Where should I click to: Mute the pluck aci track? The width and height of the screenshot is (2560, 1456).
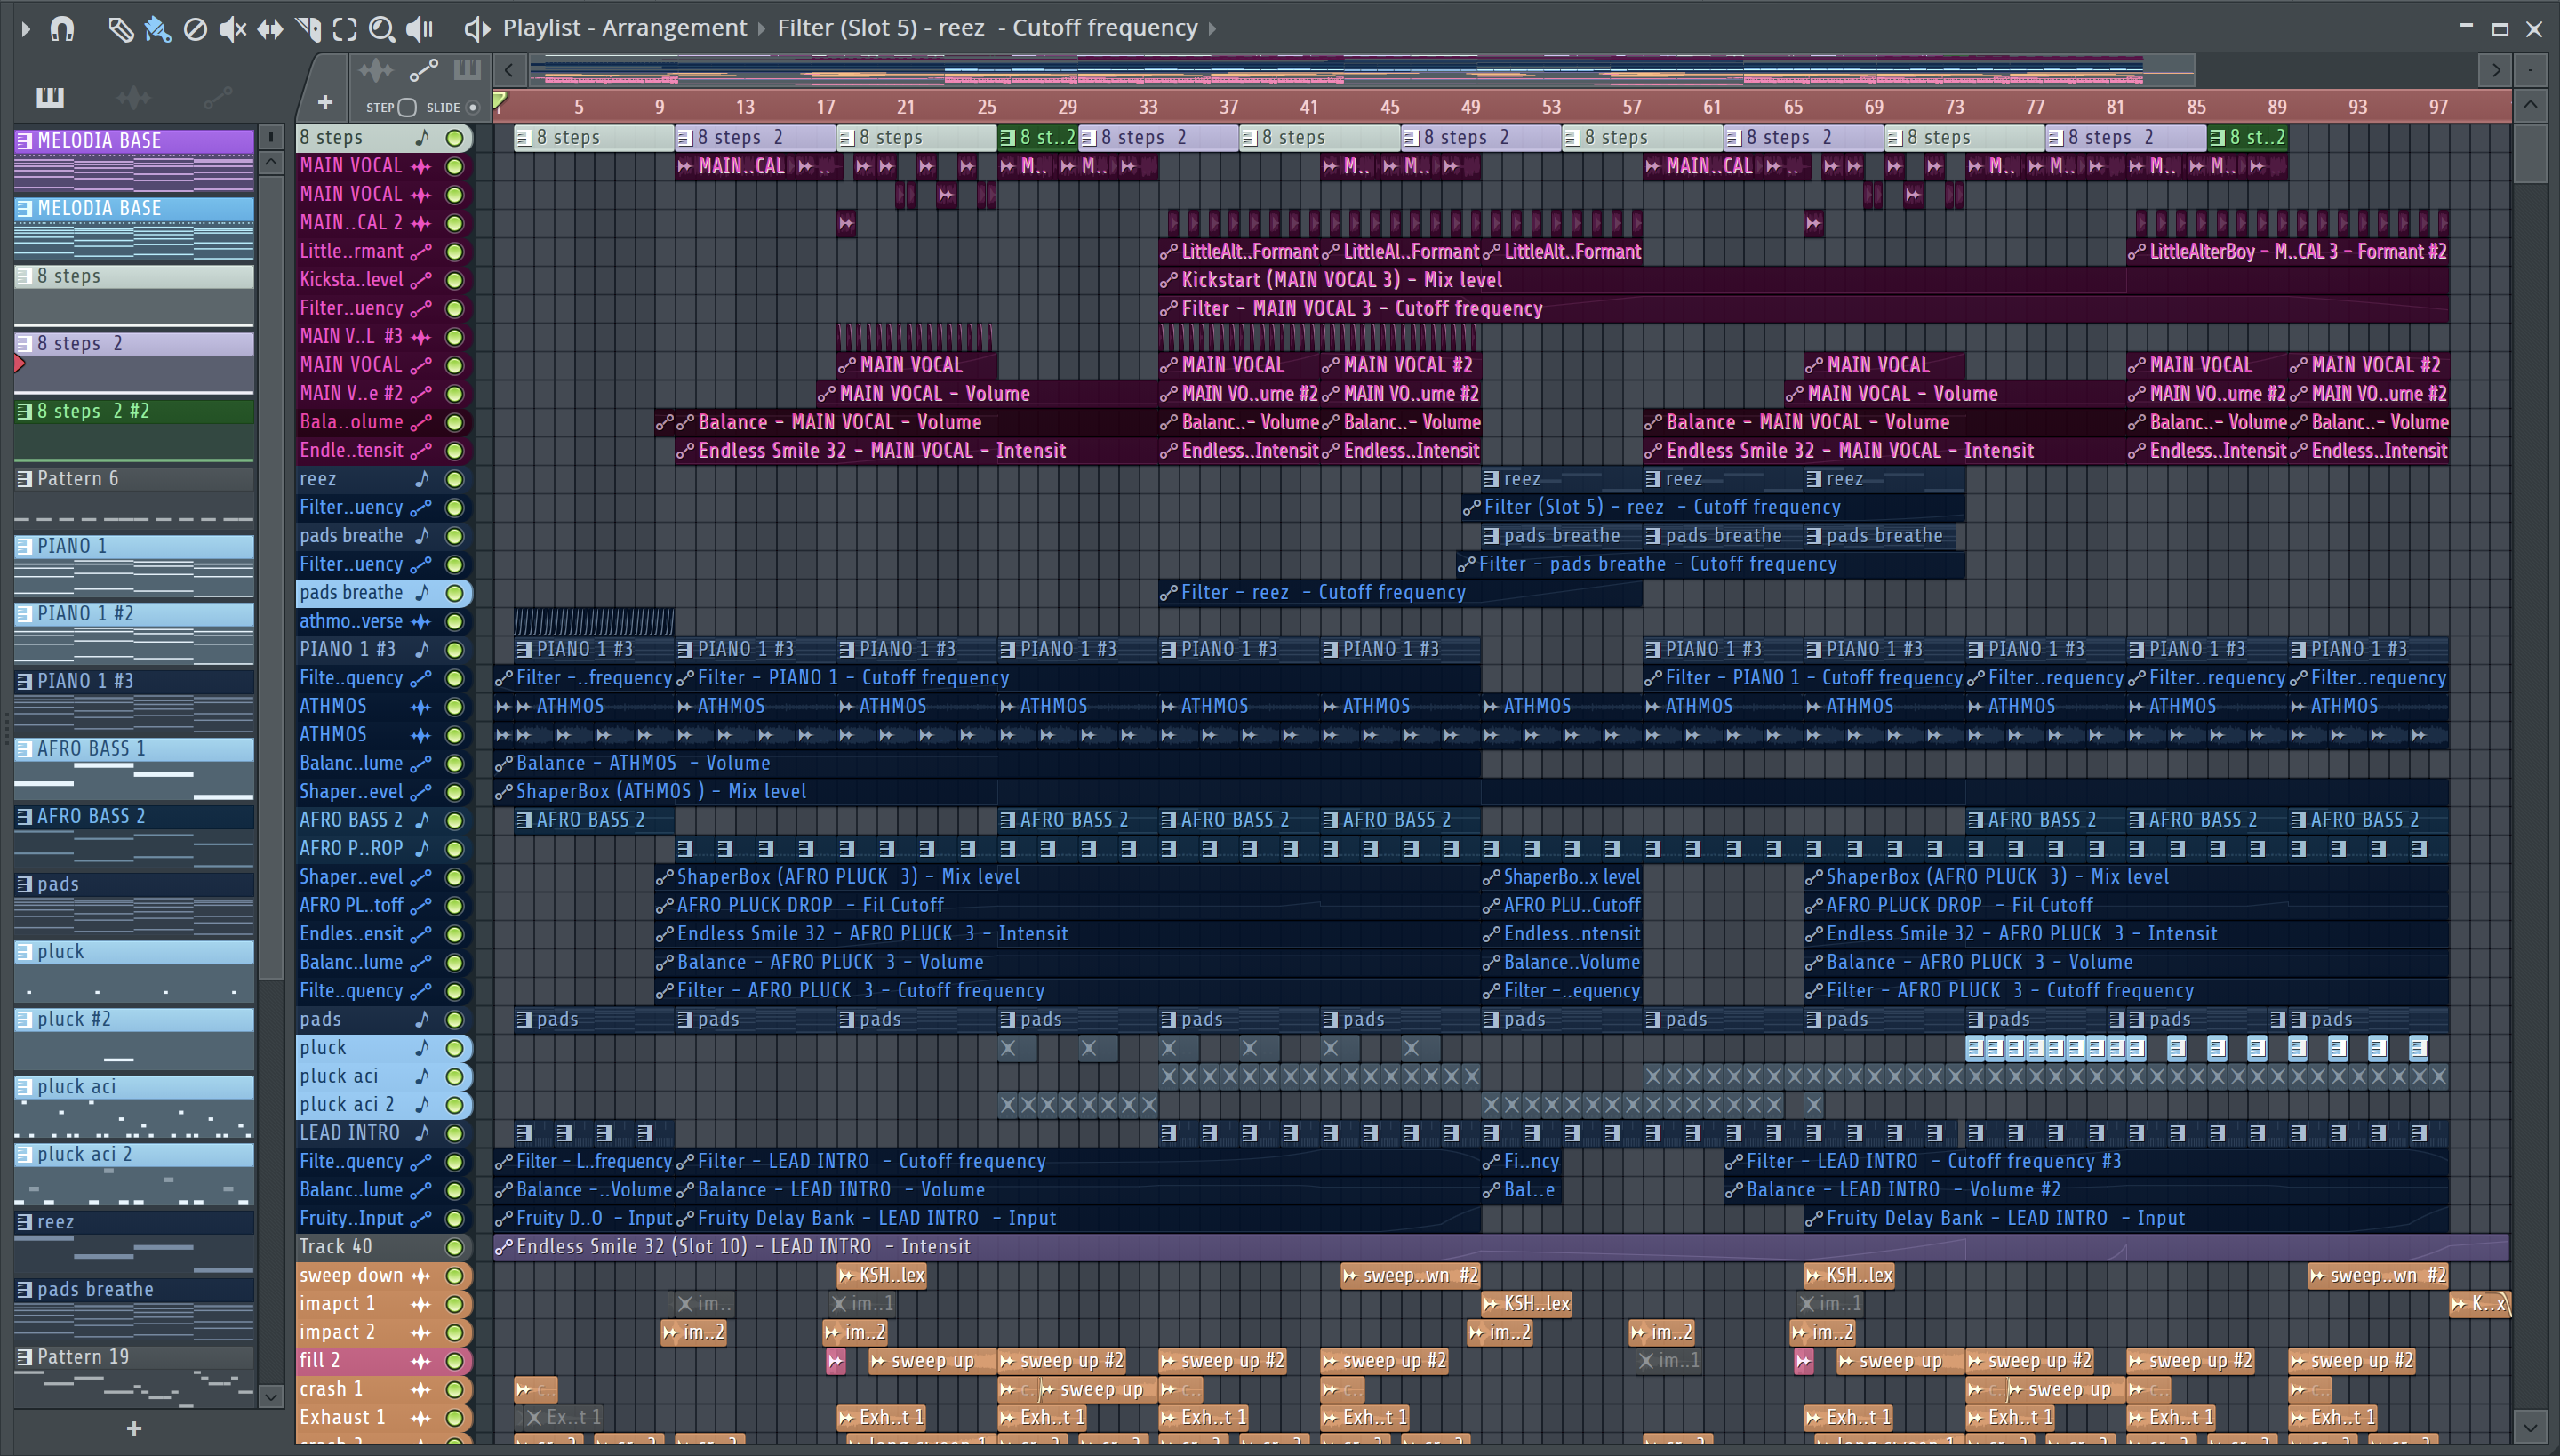pyautogui.click(x=454, y=1076)
